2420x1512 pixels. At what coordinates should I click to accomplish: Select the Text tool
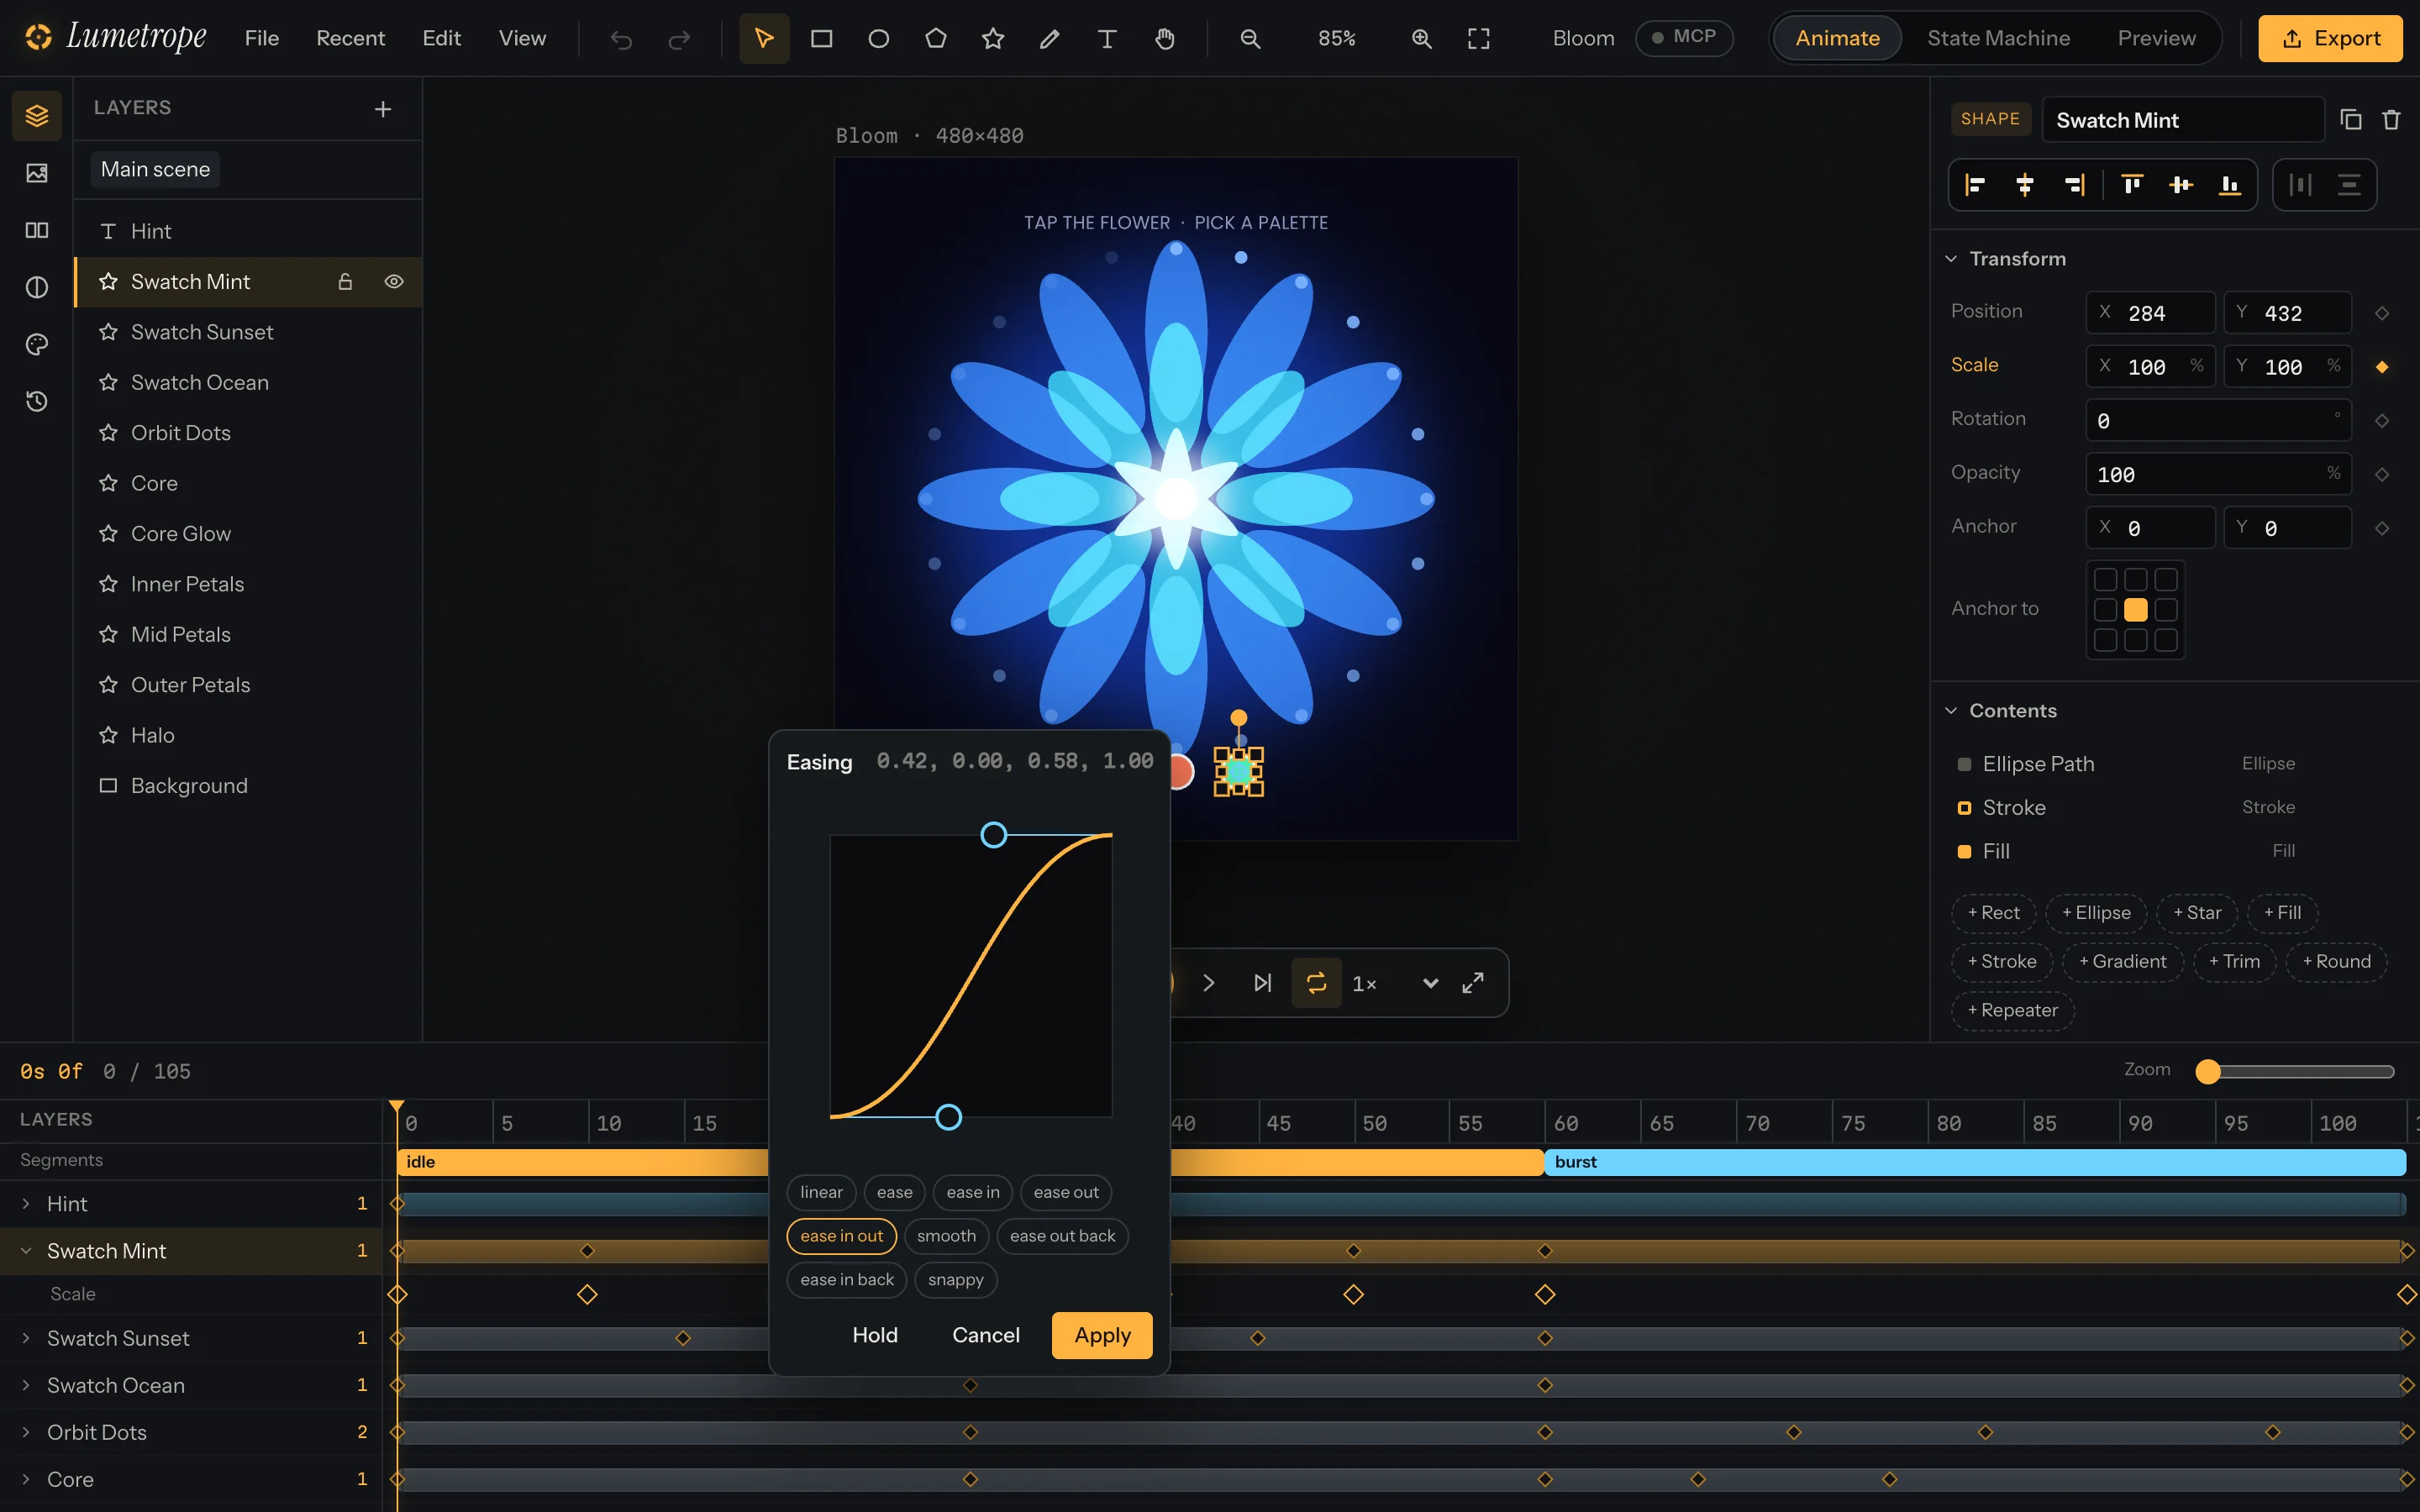1106,38
